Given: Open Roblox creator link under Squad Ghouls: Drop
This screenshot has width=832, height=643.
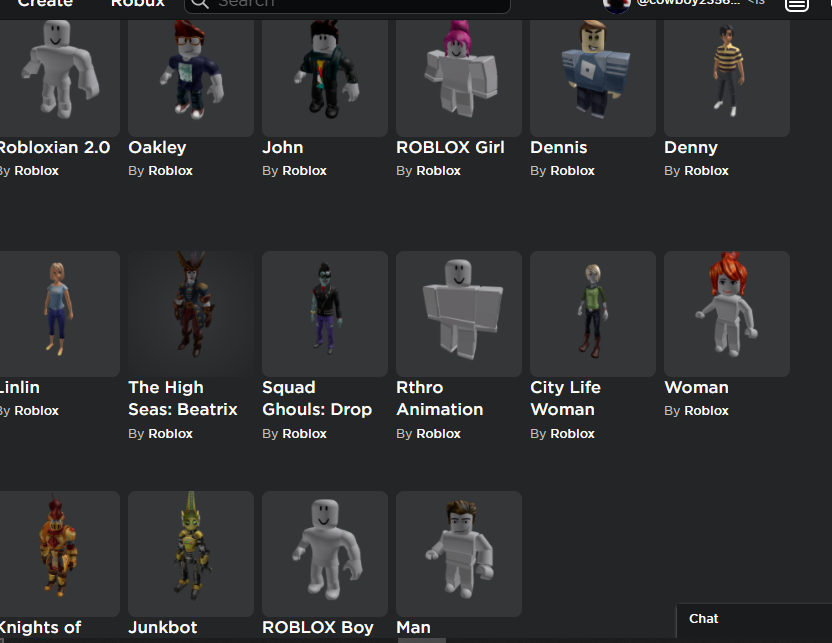Looking at the screenshot, I should click(305, 434).
